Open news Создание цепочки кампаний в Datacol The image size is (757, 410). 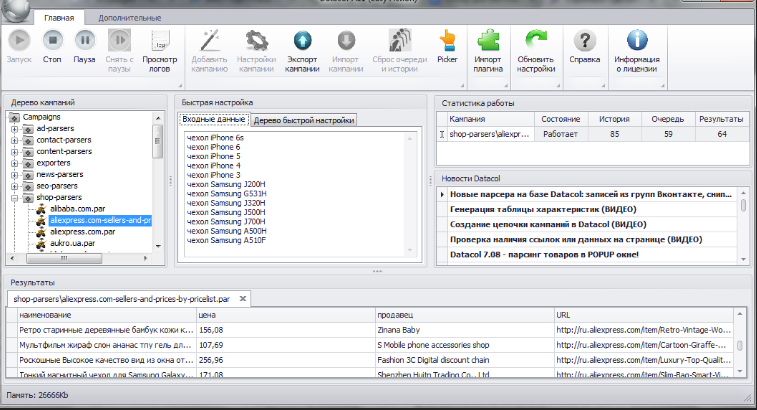coord(548,225)
